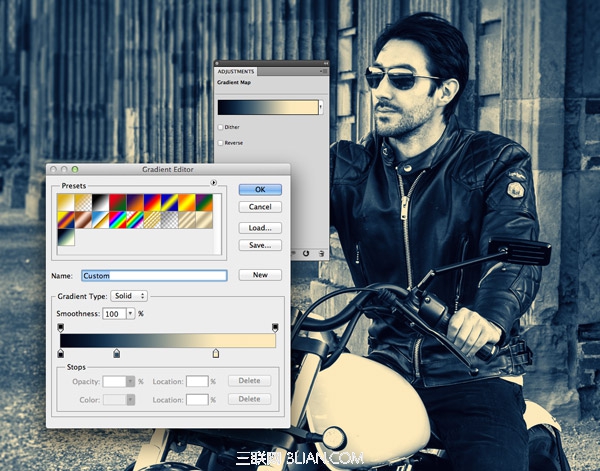Switch to the ADJUSTMENTS tab

click(236, 72)
